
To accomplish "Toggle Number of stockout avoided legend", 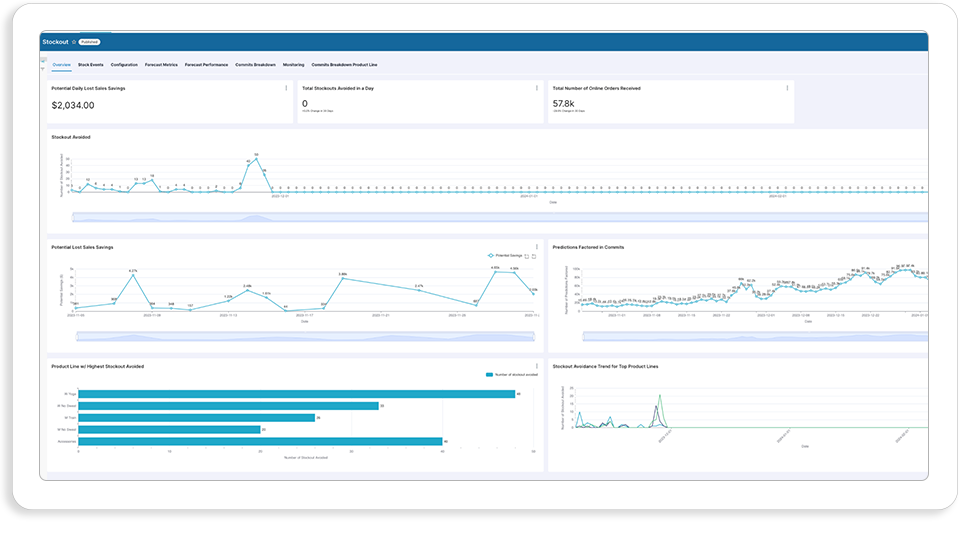I will 512,375.
